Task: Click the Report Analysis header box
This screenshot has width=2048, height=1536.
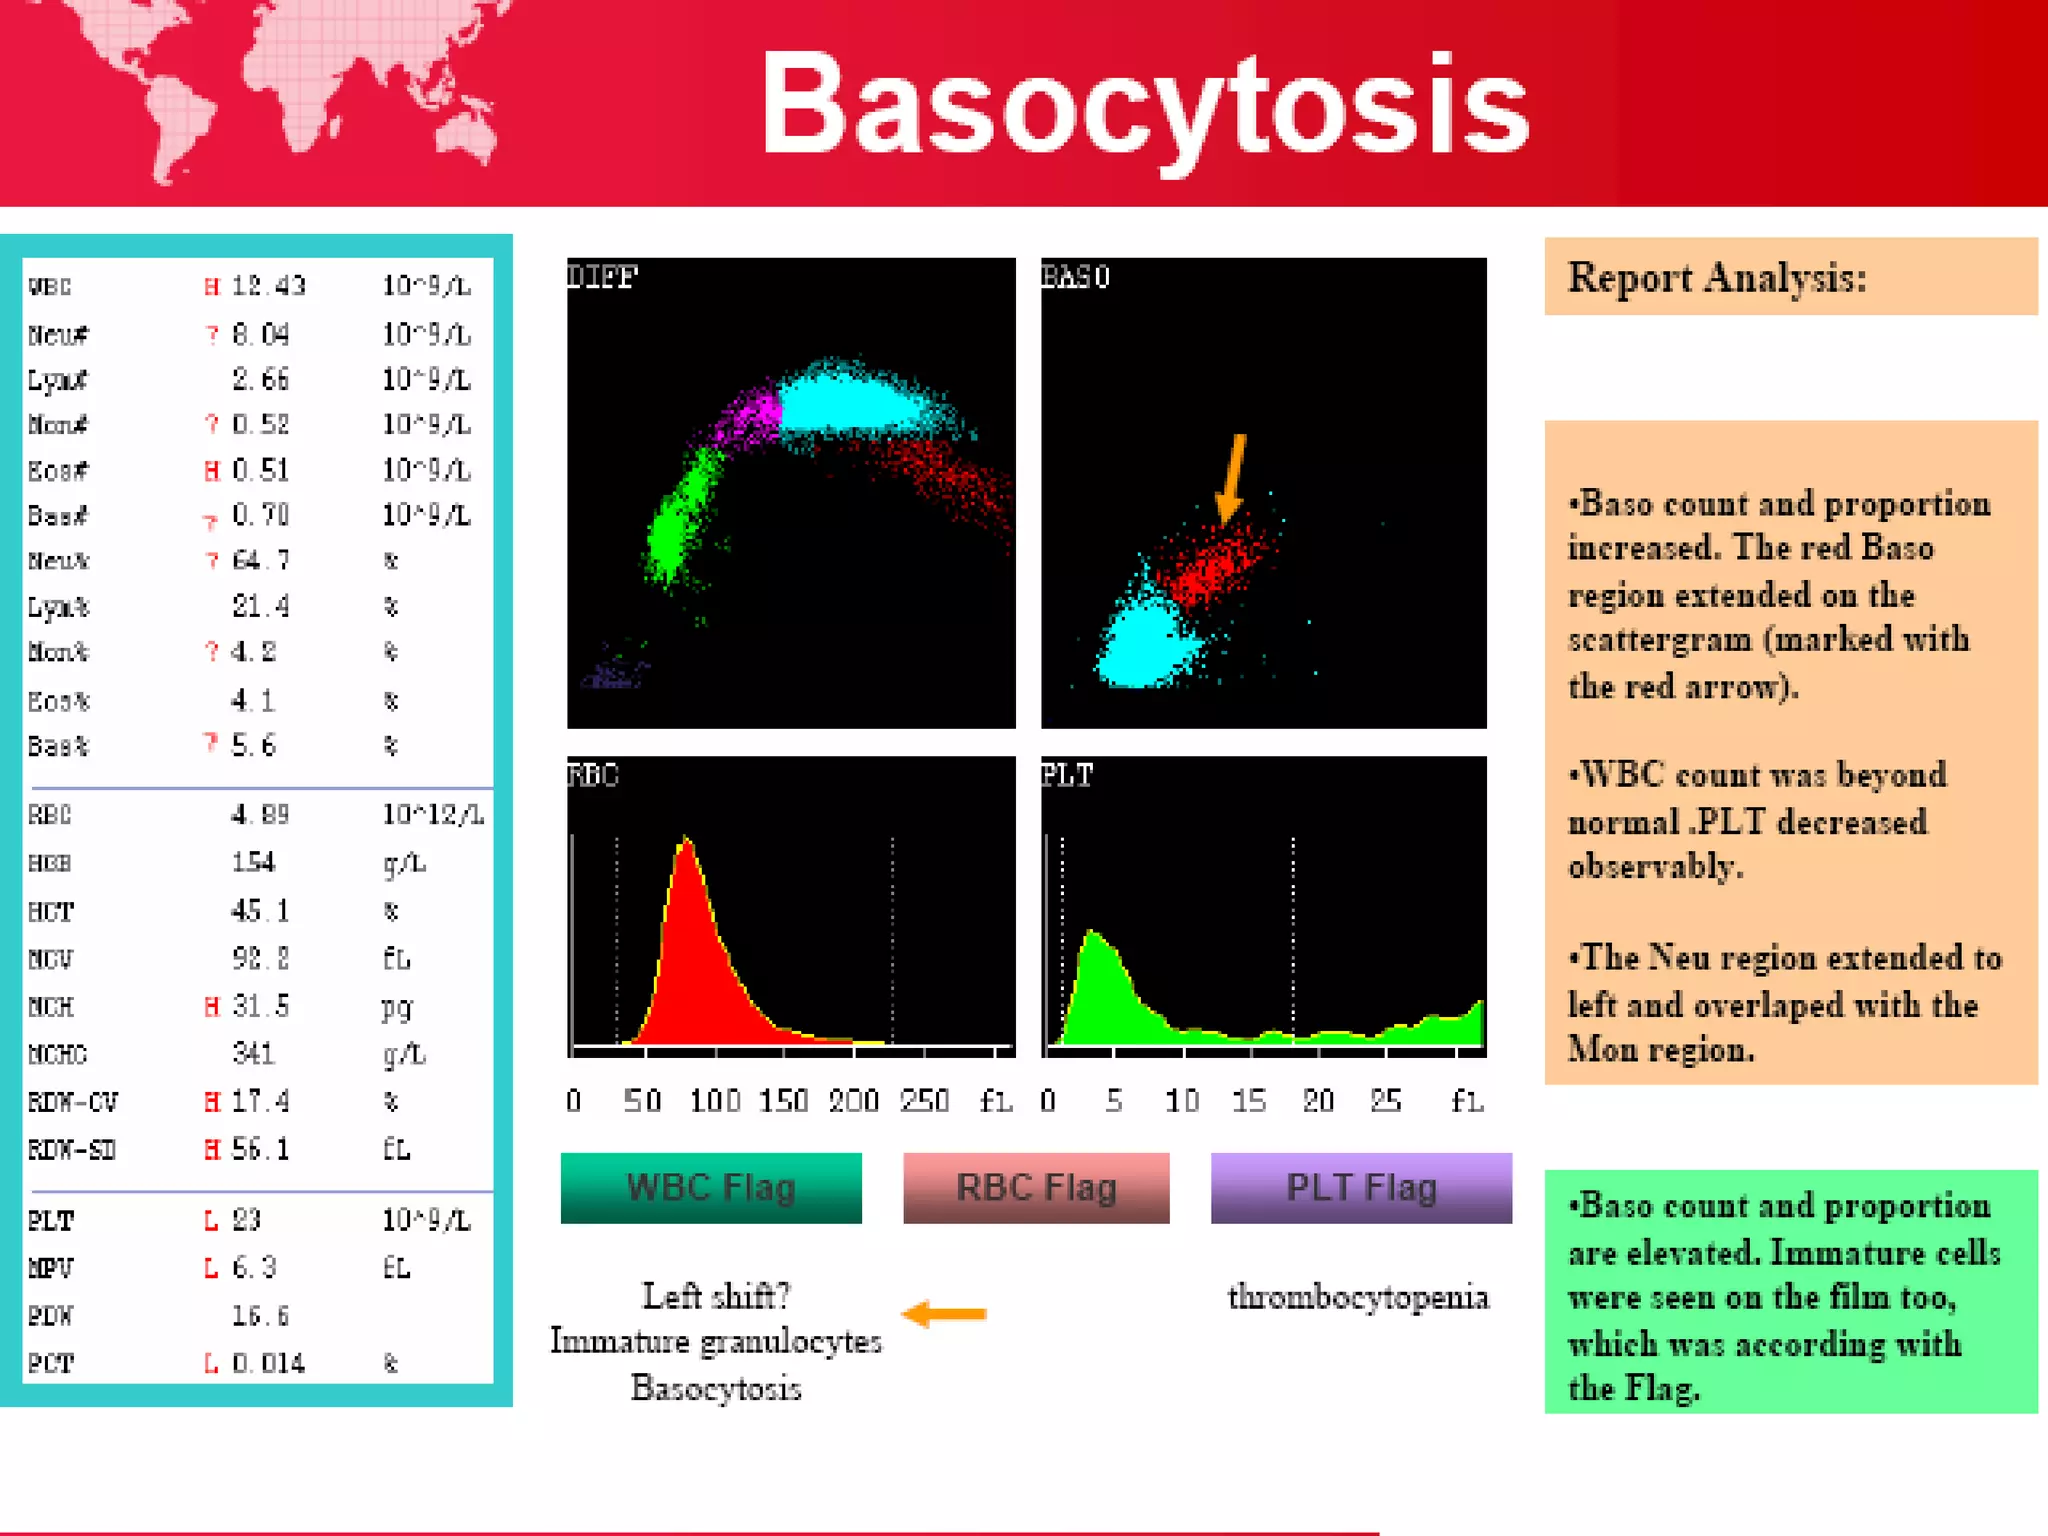Action: click(1790, 277)
